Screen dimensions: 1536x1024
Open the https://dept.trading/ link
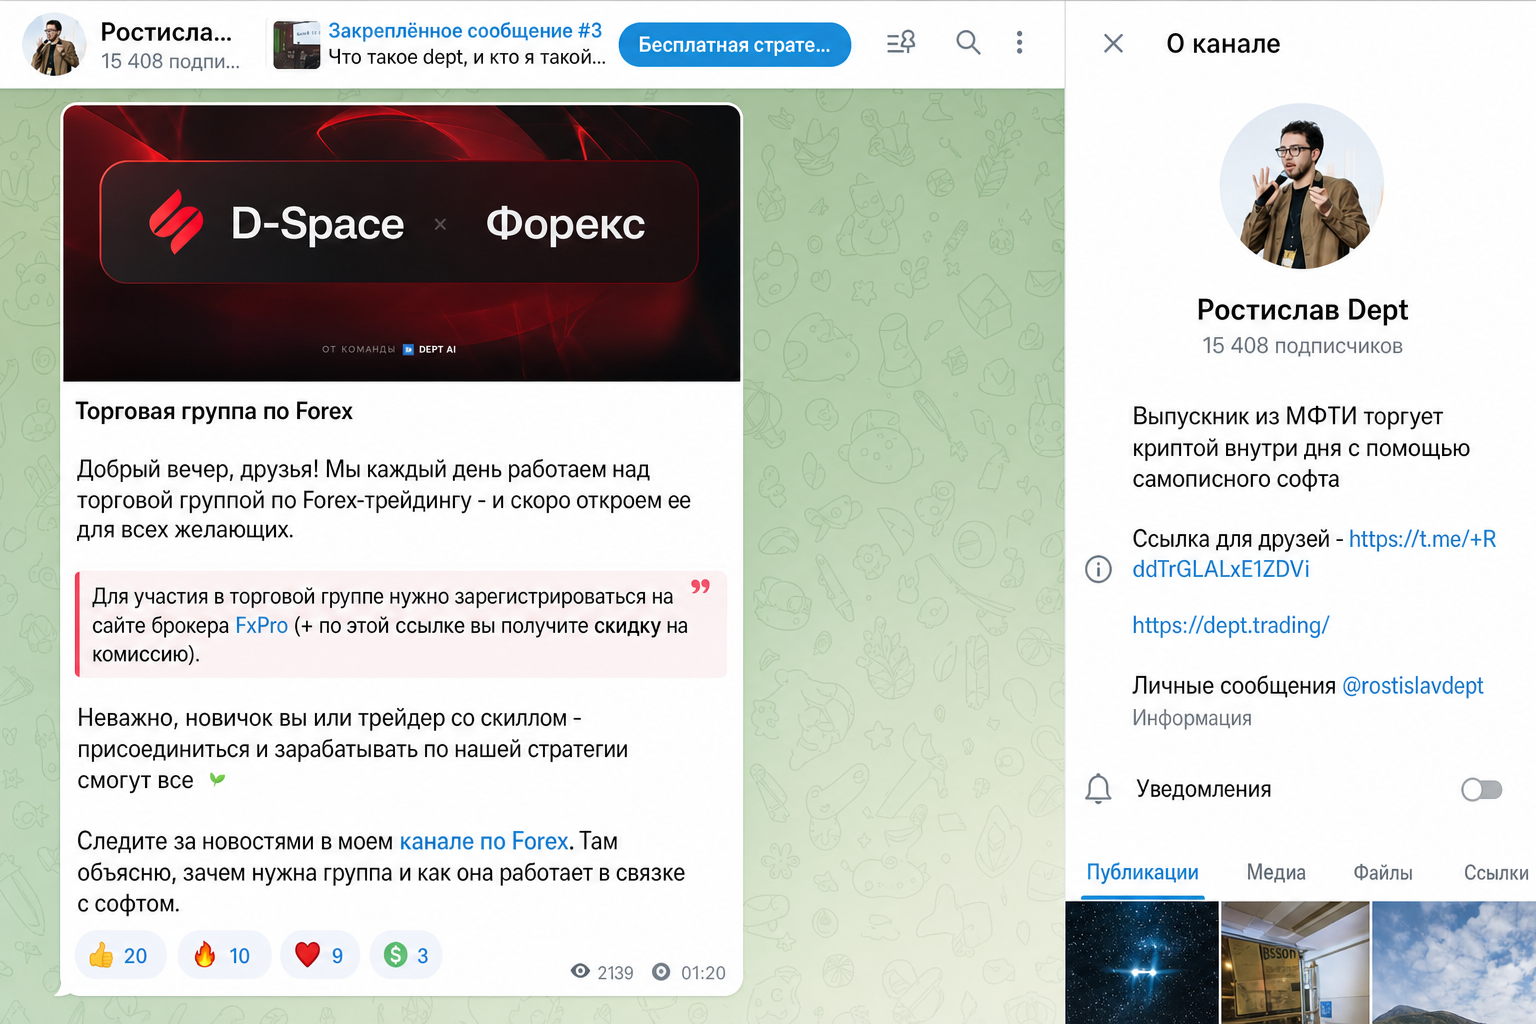1230,625
